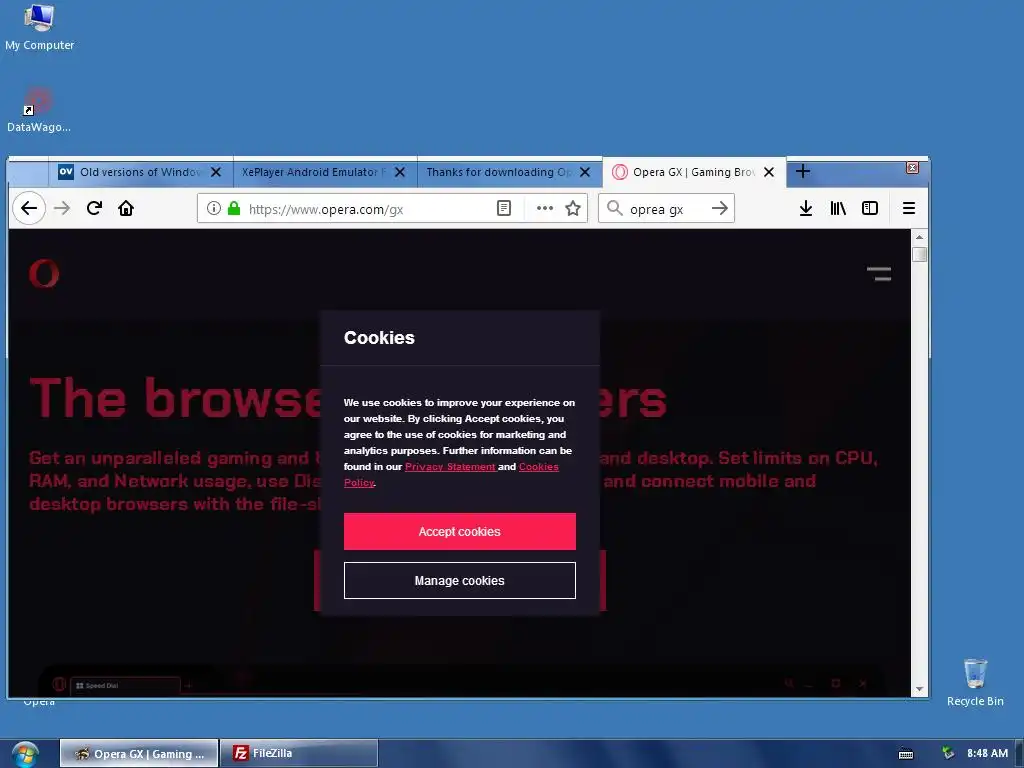Activate Opera GX taskbar button

point(139,754)
